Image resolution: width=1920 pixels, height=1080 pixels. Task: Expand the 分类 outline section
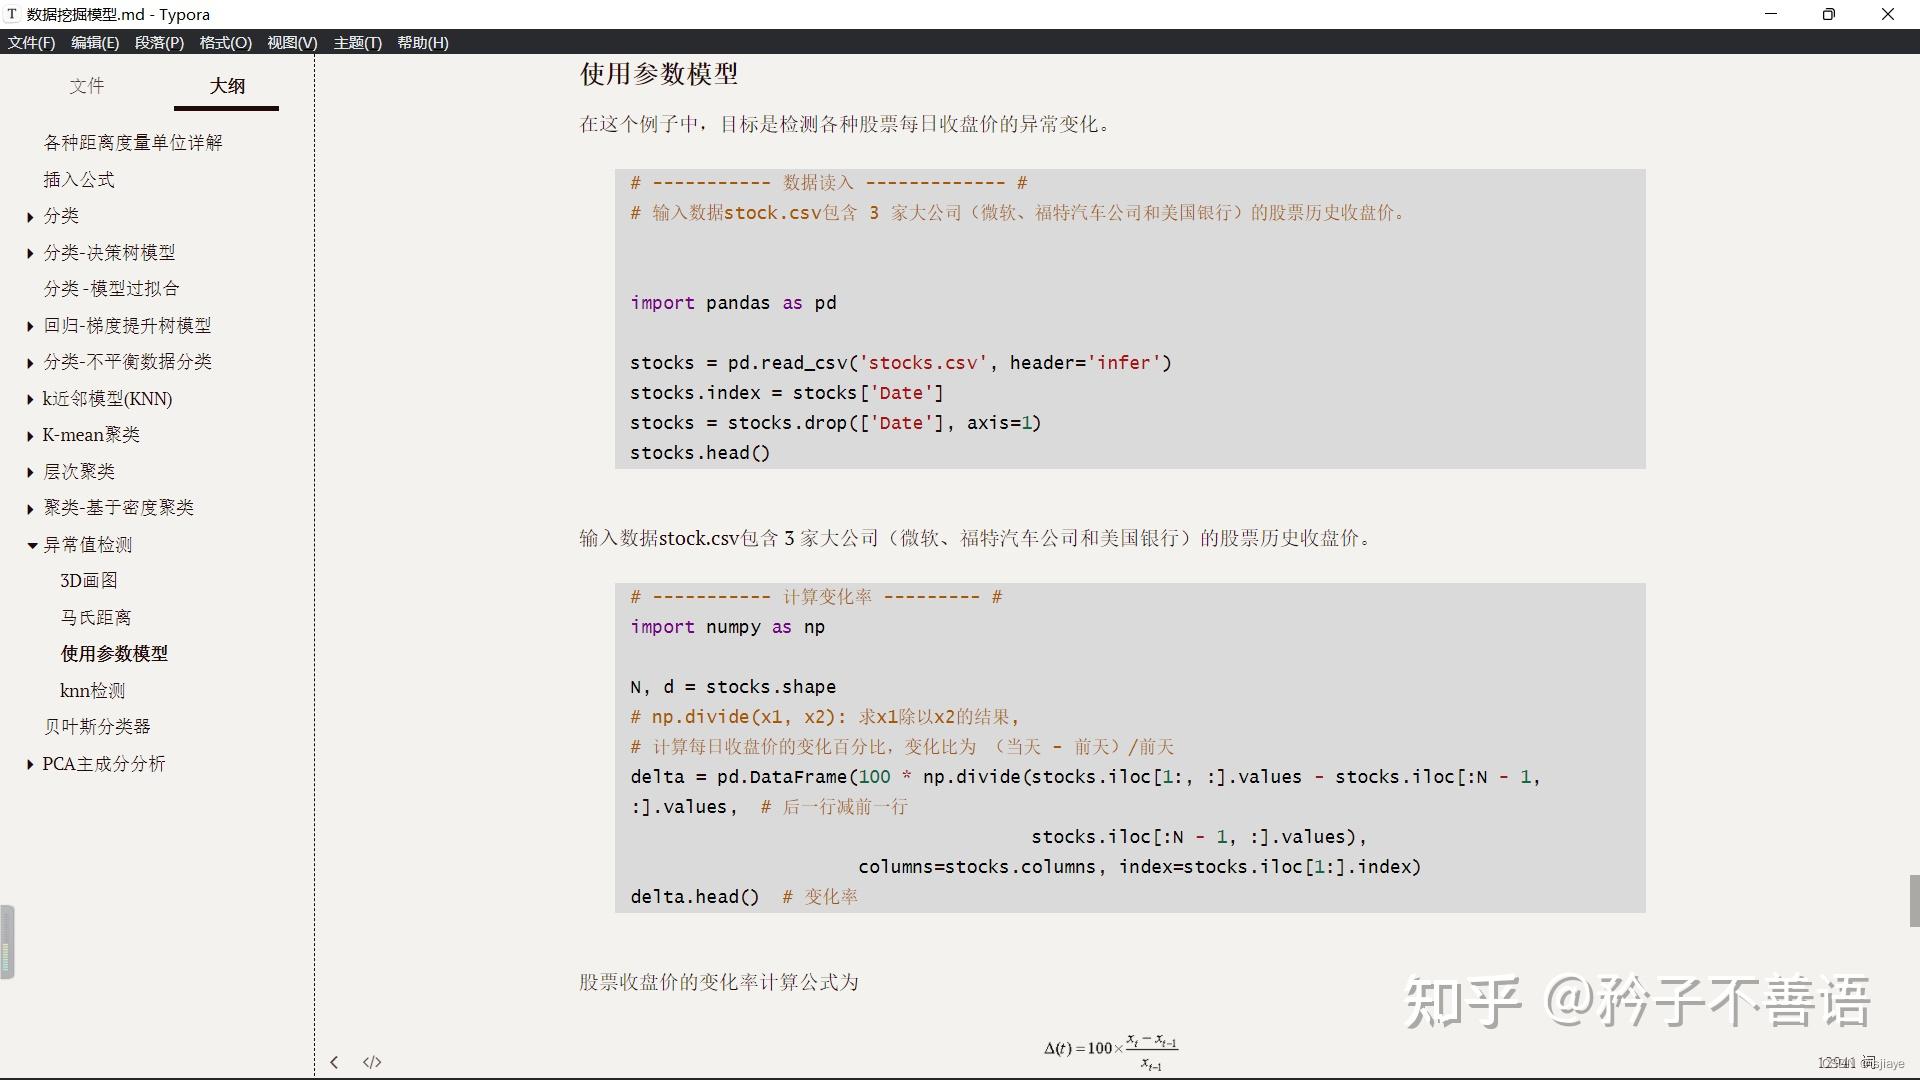tap(30, 217)
